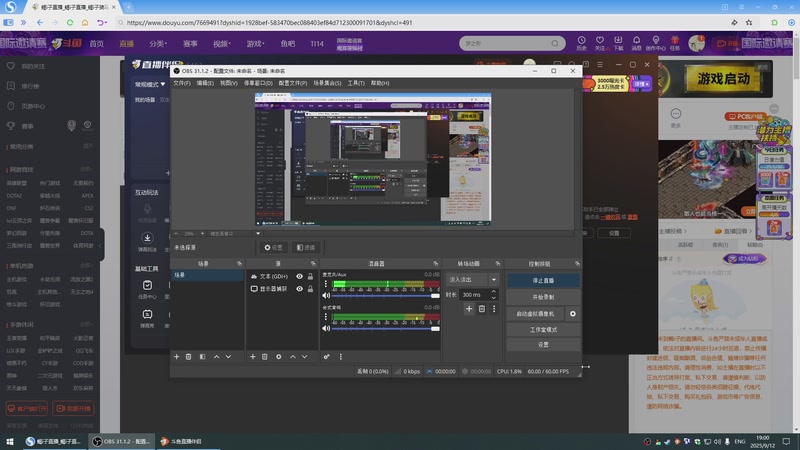Expand 游戏 menu in Douyu navigation

[x=255, y=44]
